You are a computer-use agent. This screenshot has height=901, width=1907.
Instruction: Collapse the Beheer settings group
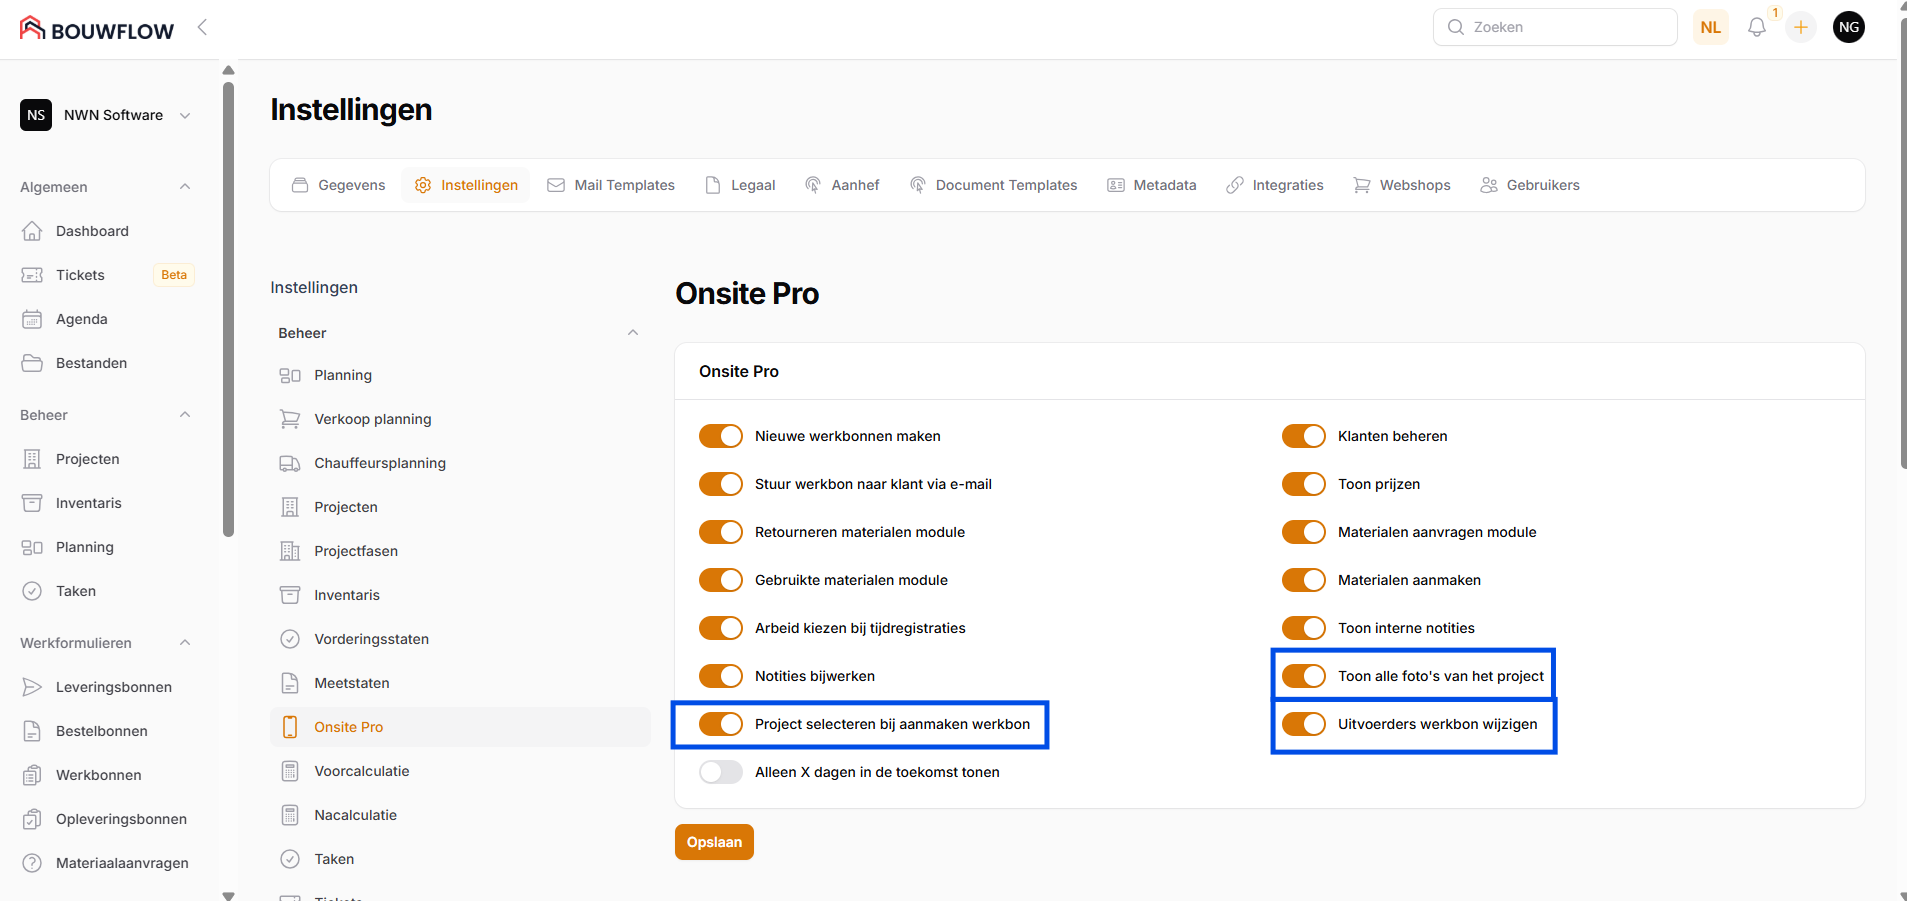coord(632,333)
